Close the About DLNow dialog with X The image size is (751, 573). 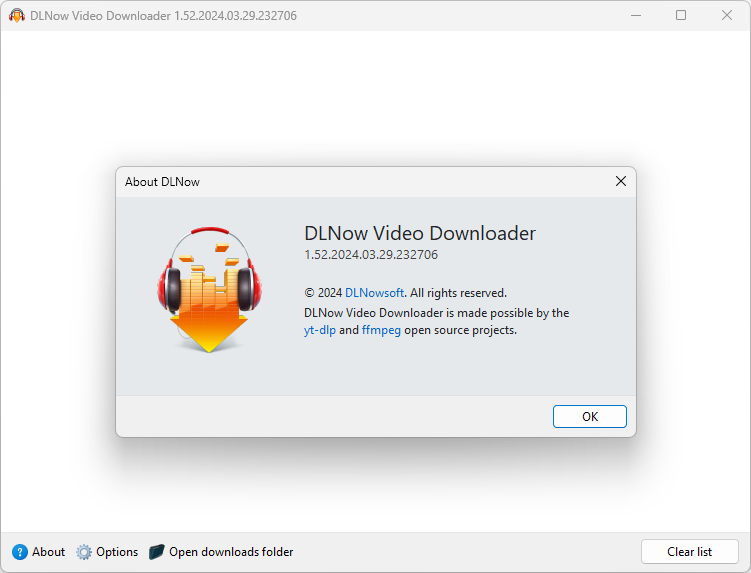621,181
